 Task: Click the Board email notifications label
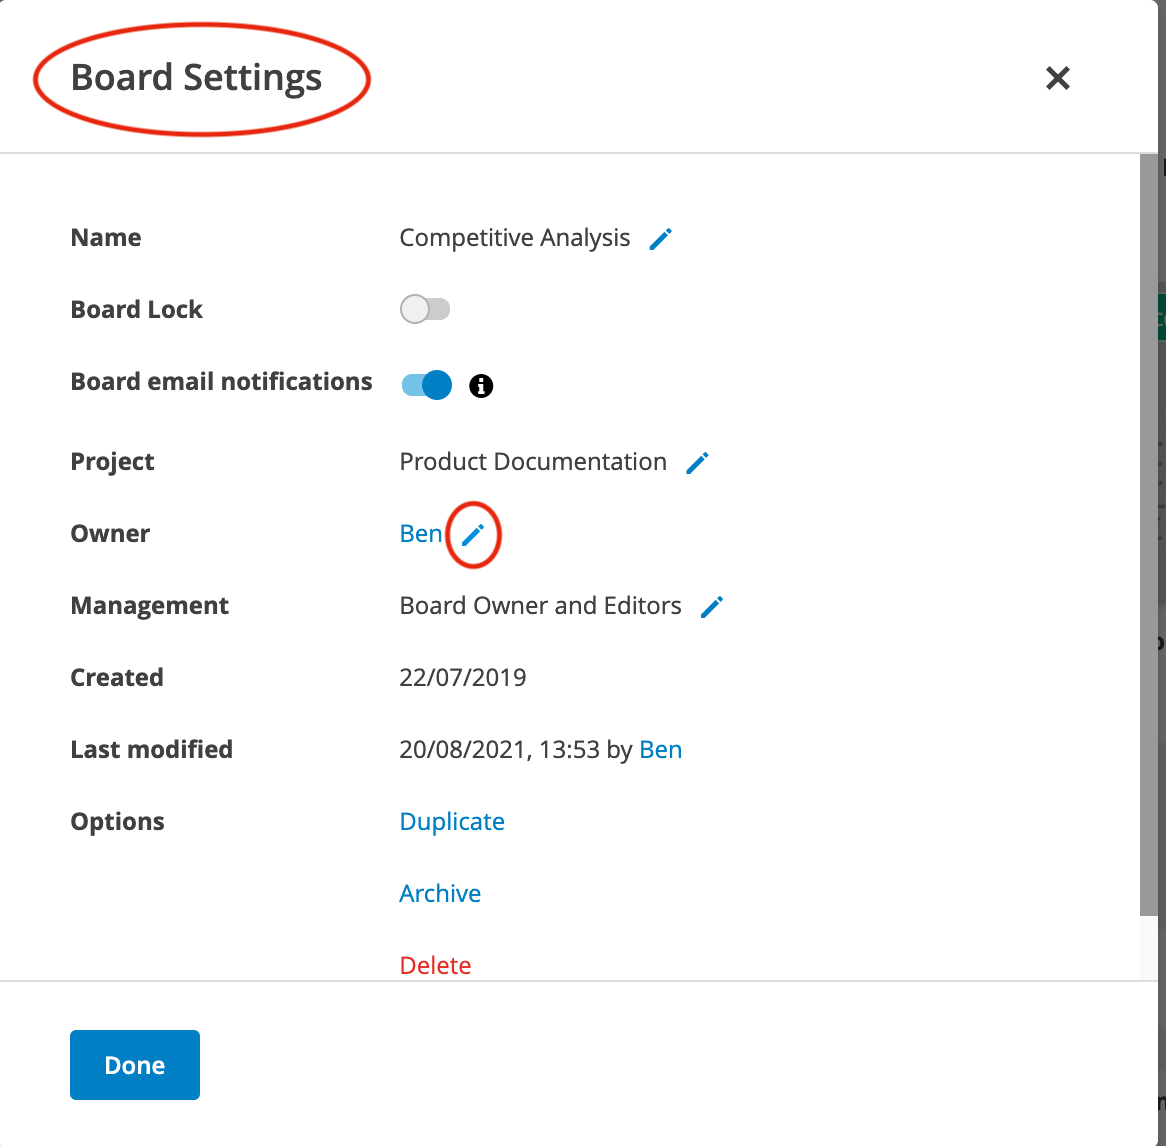[x=222, y=382]
